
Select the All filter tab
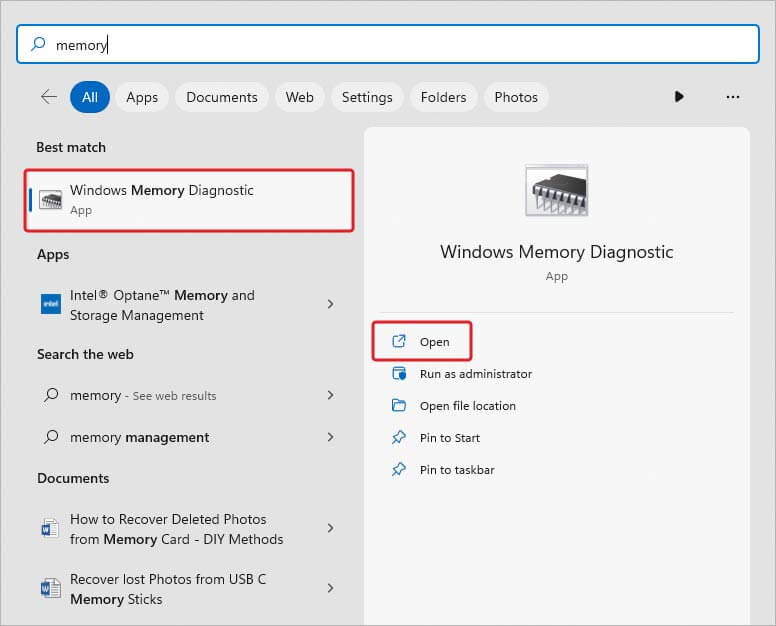(90, 97)
